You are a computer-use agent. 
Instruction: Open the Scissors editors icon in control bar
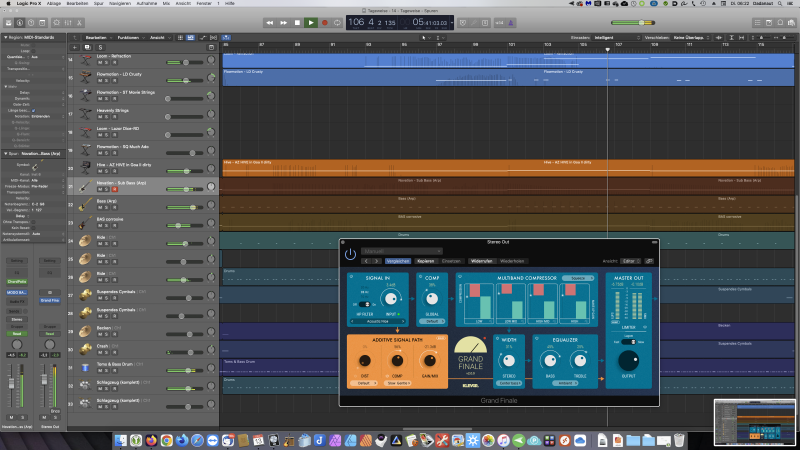[x=79, y=22]
